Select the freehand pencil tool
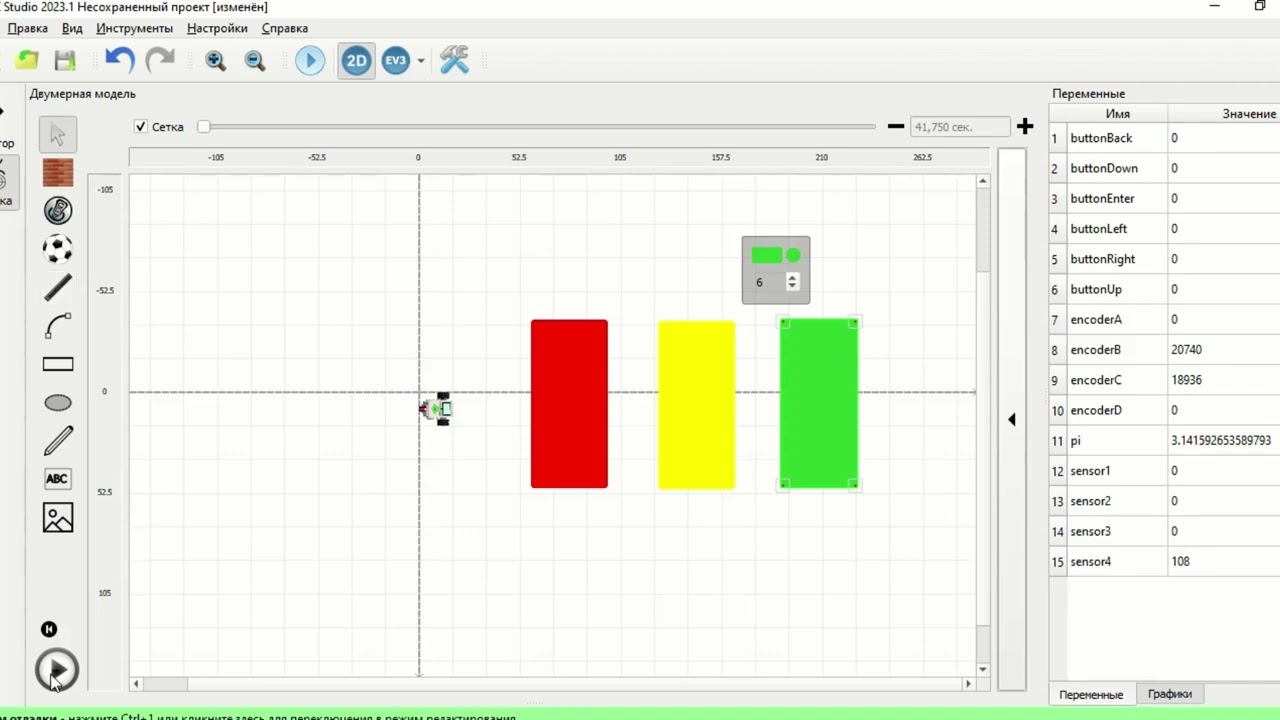This screenshot has width=1280, height=720. click(x=58, y=441)
